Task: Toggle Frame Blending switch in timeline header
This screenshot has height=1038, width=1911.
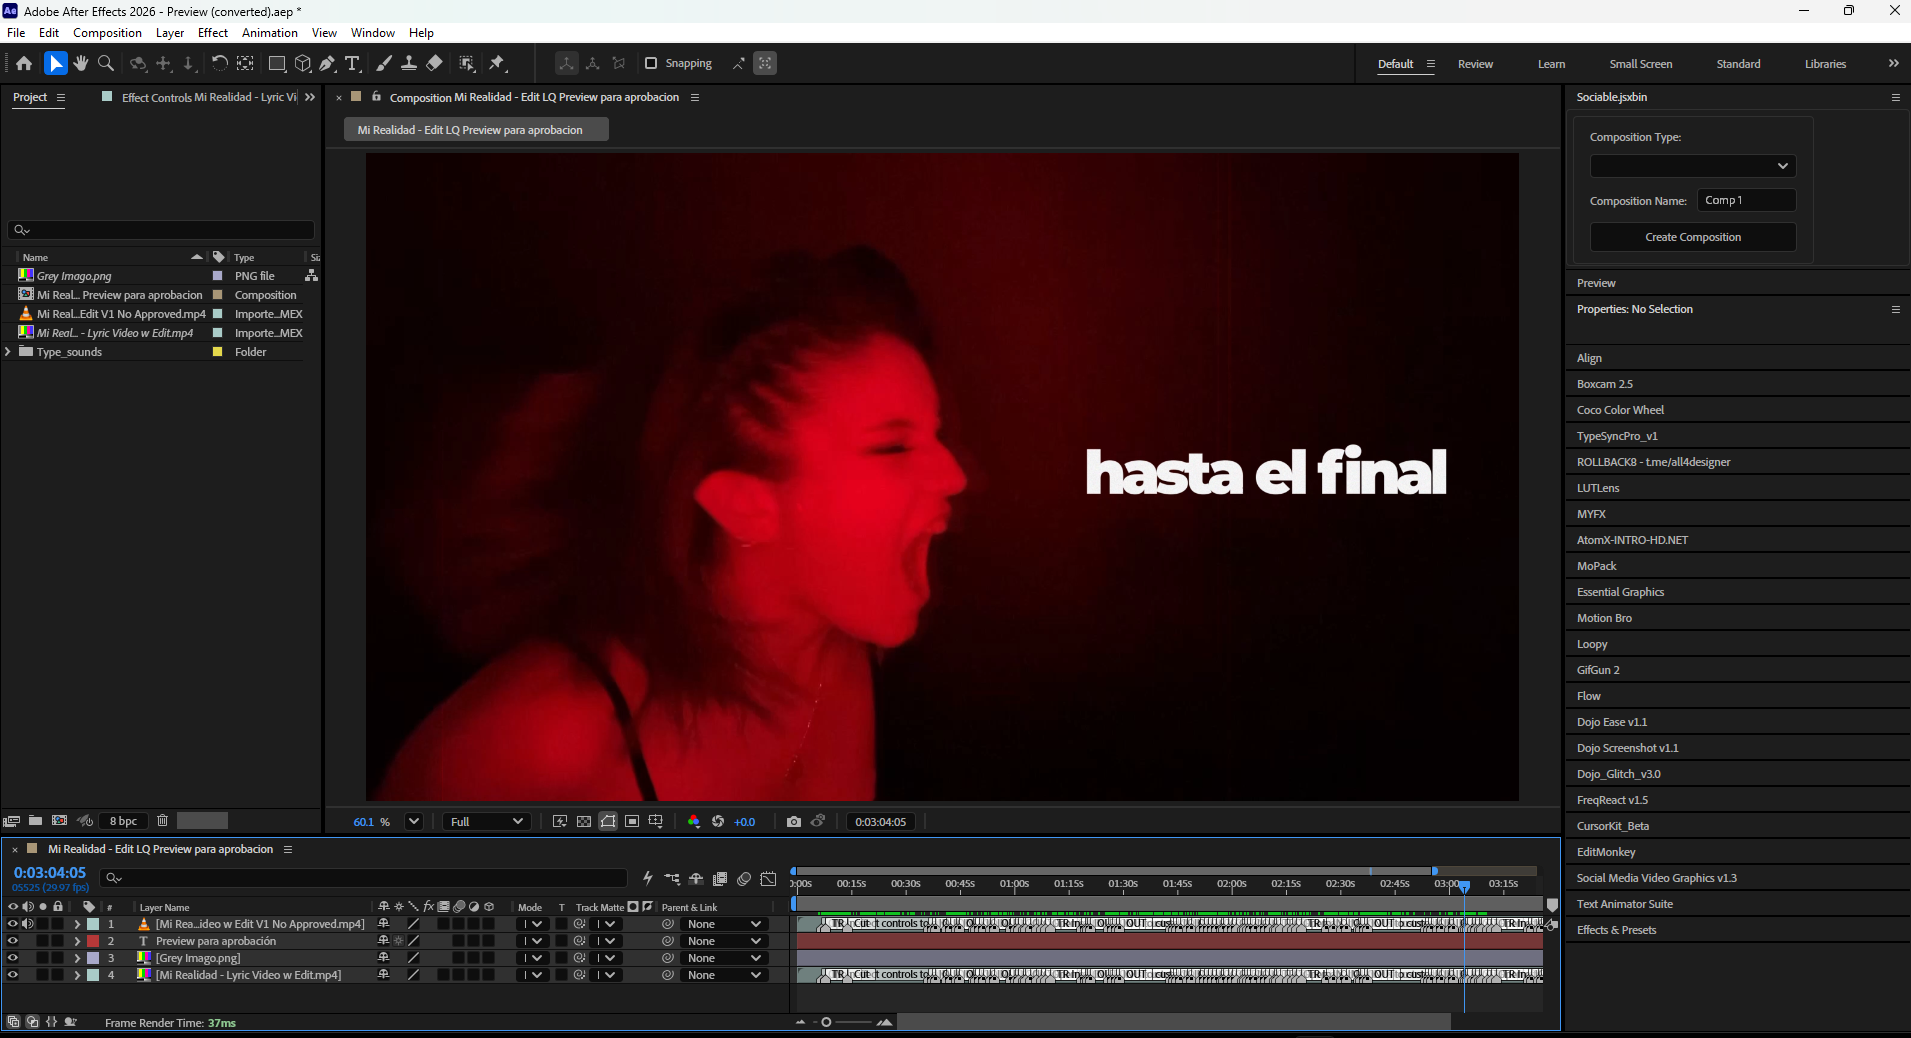Action: (720, 879)
